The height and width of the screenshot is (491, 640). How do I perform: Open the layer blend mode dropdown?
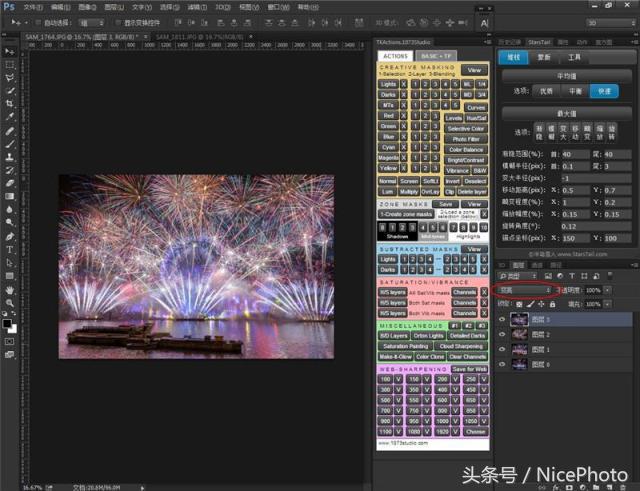(x=525, y=290)
